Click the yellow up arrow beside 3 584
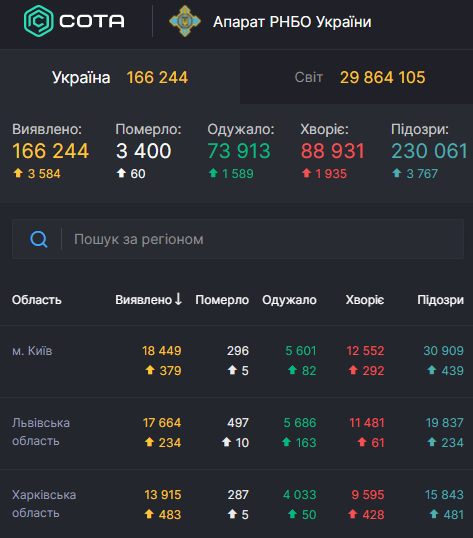The image size is (473, 538). [18, 173]
